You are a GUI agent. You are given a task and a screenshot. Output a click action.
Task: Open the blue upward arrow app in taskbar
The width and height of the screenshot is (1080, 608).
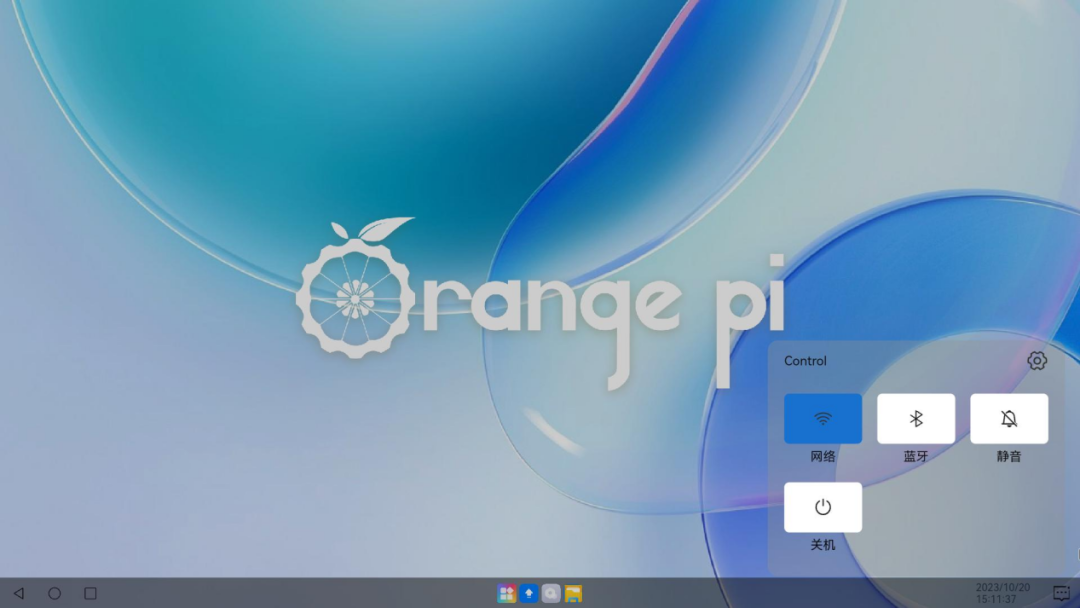click(528, 593)
